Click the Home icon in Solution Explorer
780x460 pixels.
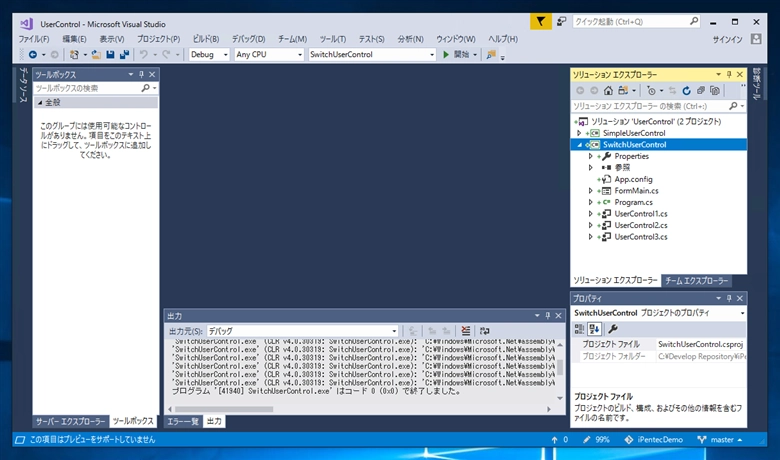[608, 91]
